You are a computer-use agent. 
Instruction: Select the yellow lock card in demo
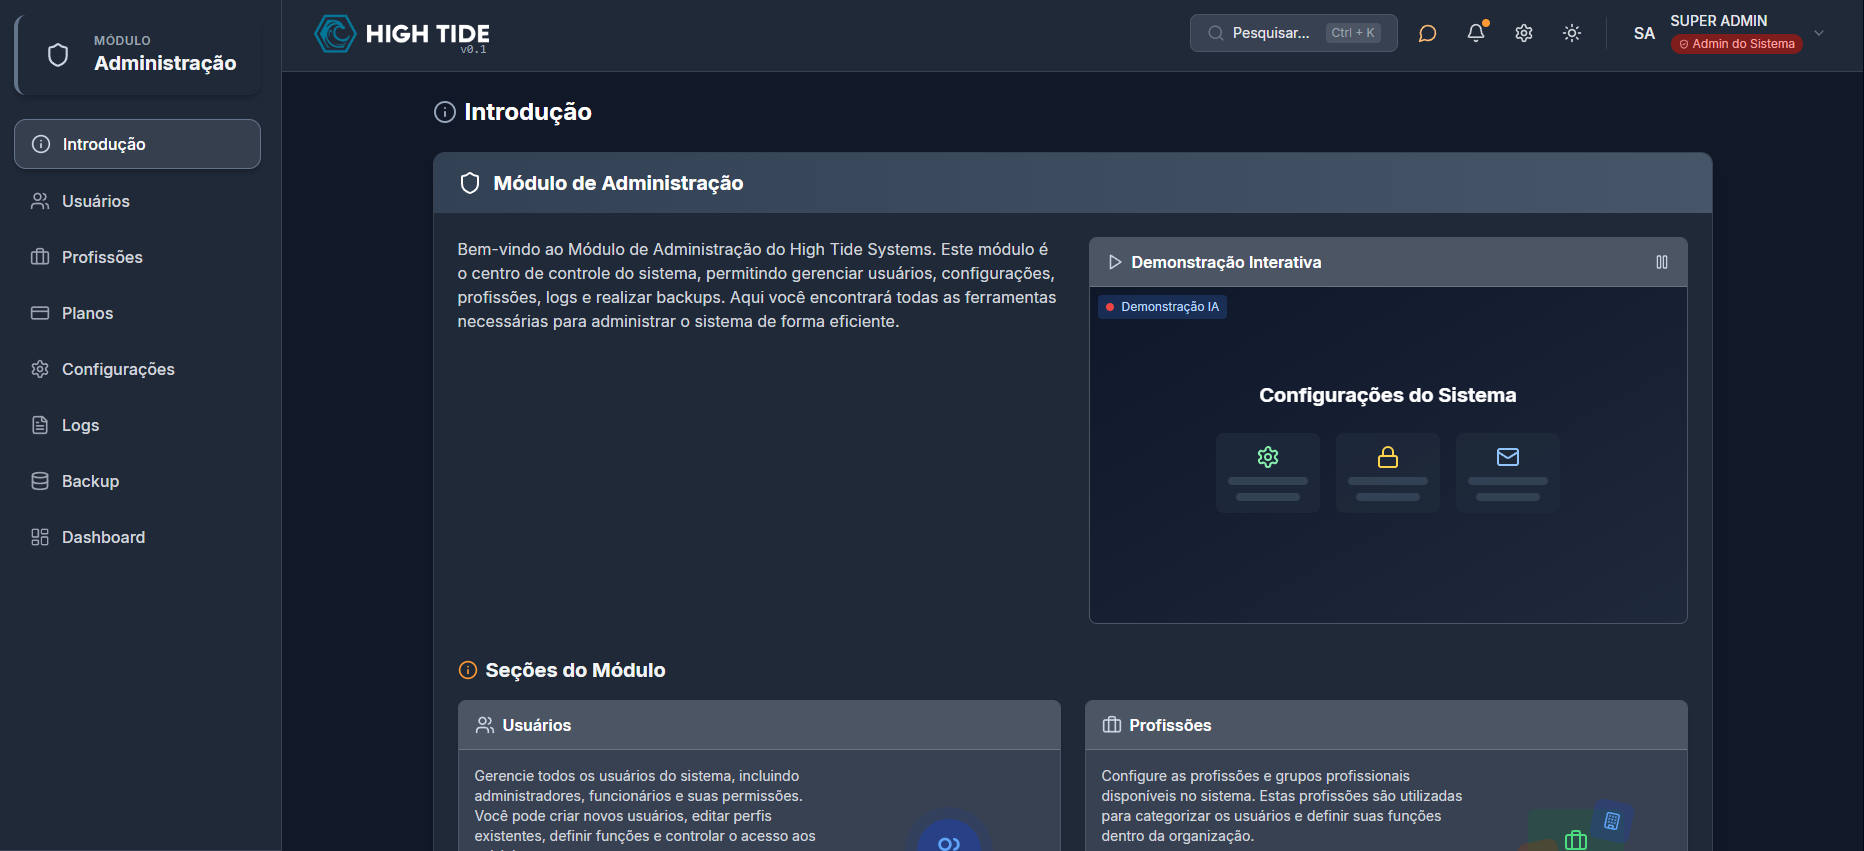tap(1388, 473)
